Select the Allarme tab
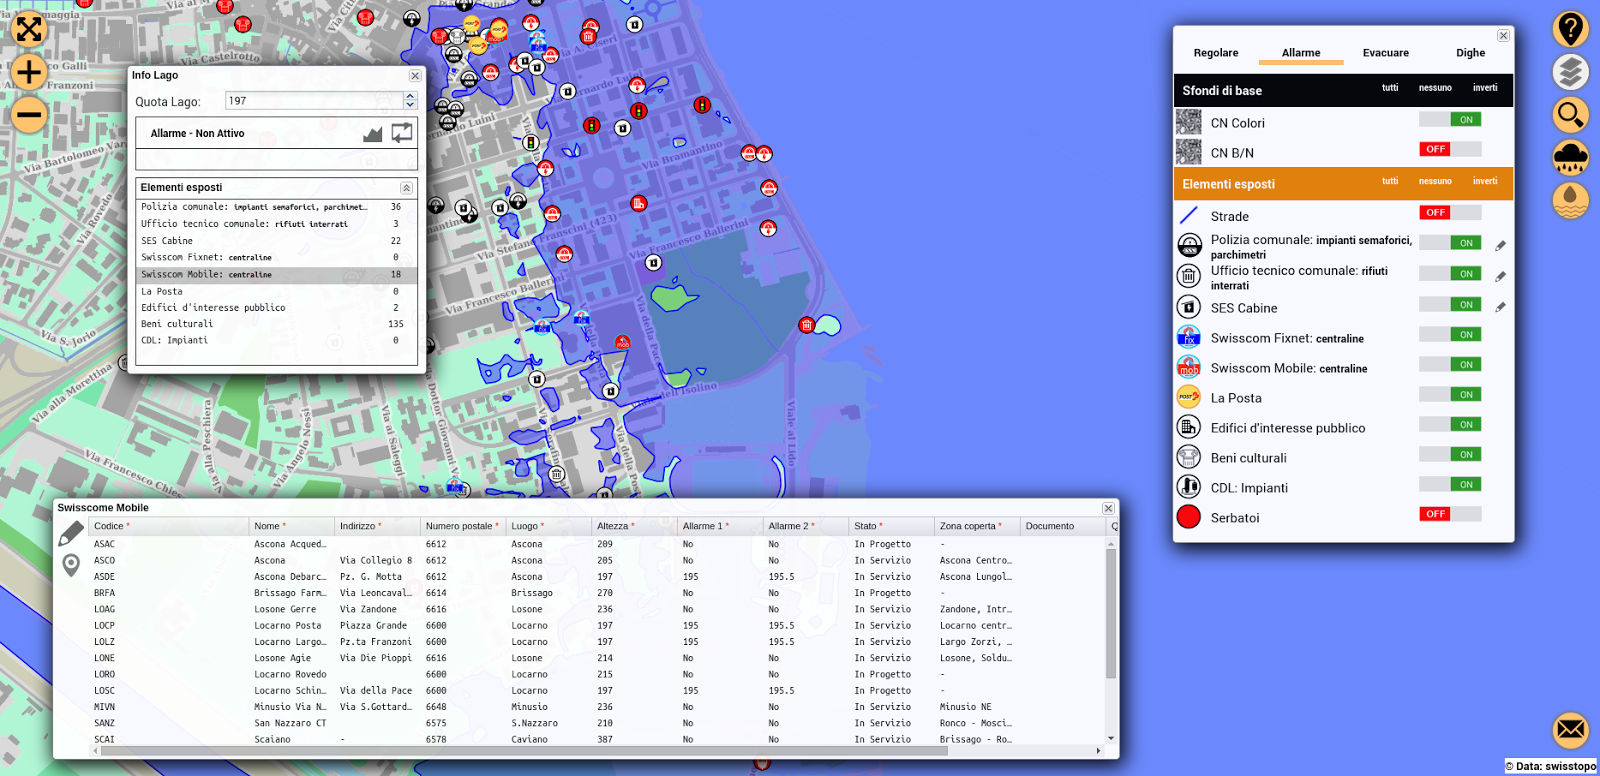Viewport: 1600px width, 776px height. click(1301, 53)
